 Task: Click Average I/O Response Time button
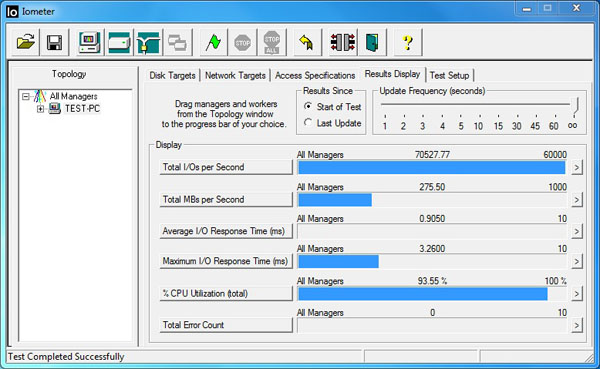coord(226,231)
